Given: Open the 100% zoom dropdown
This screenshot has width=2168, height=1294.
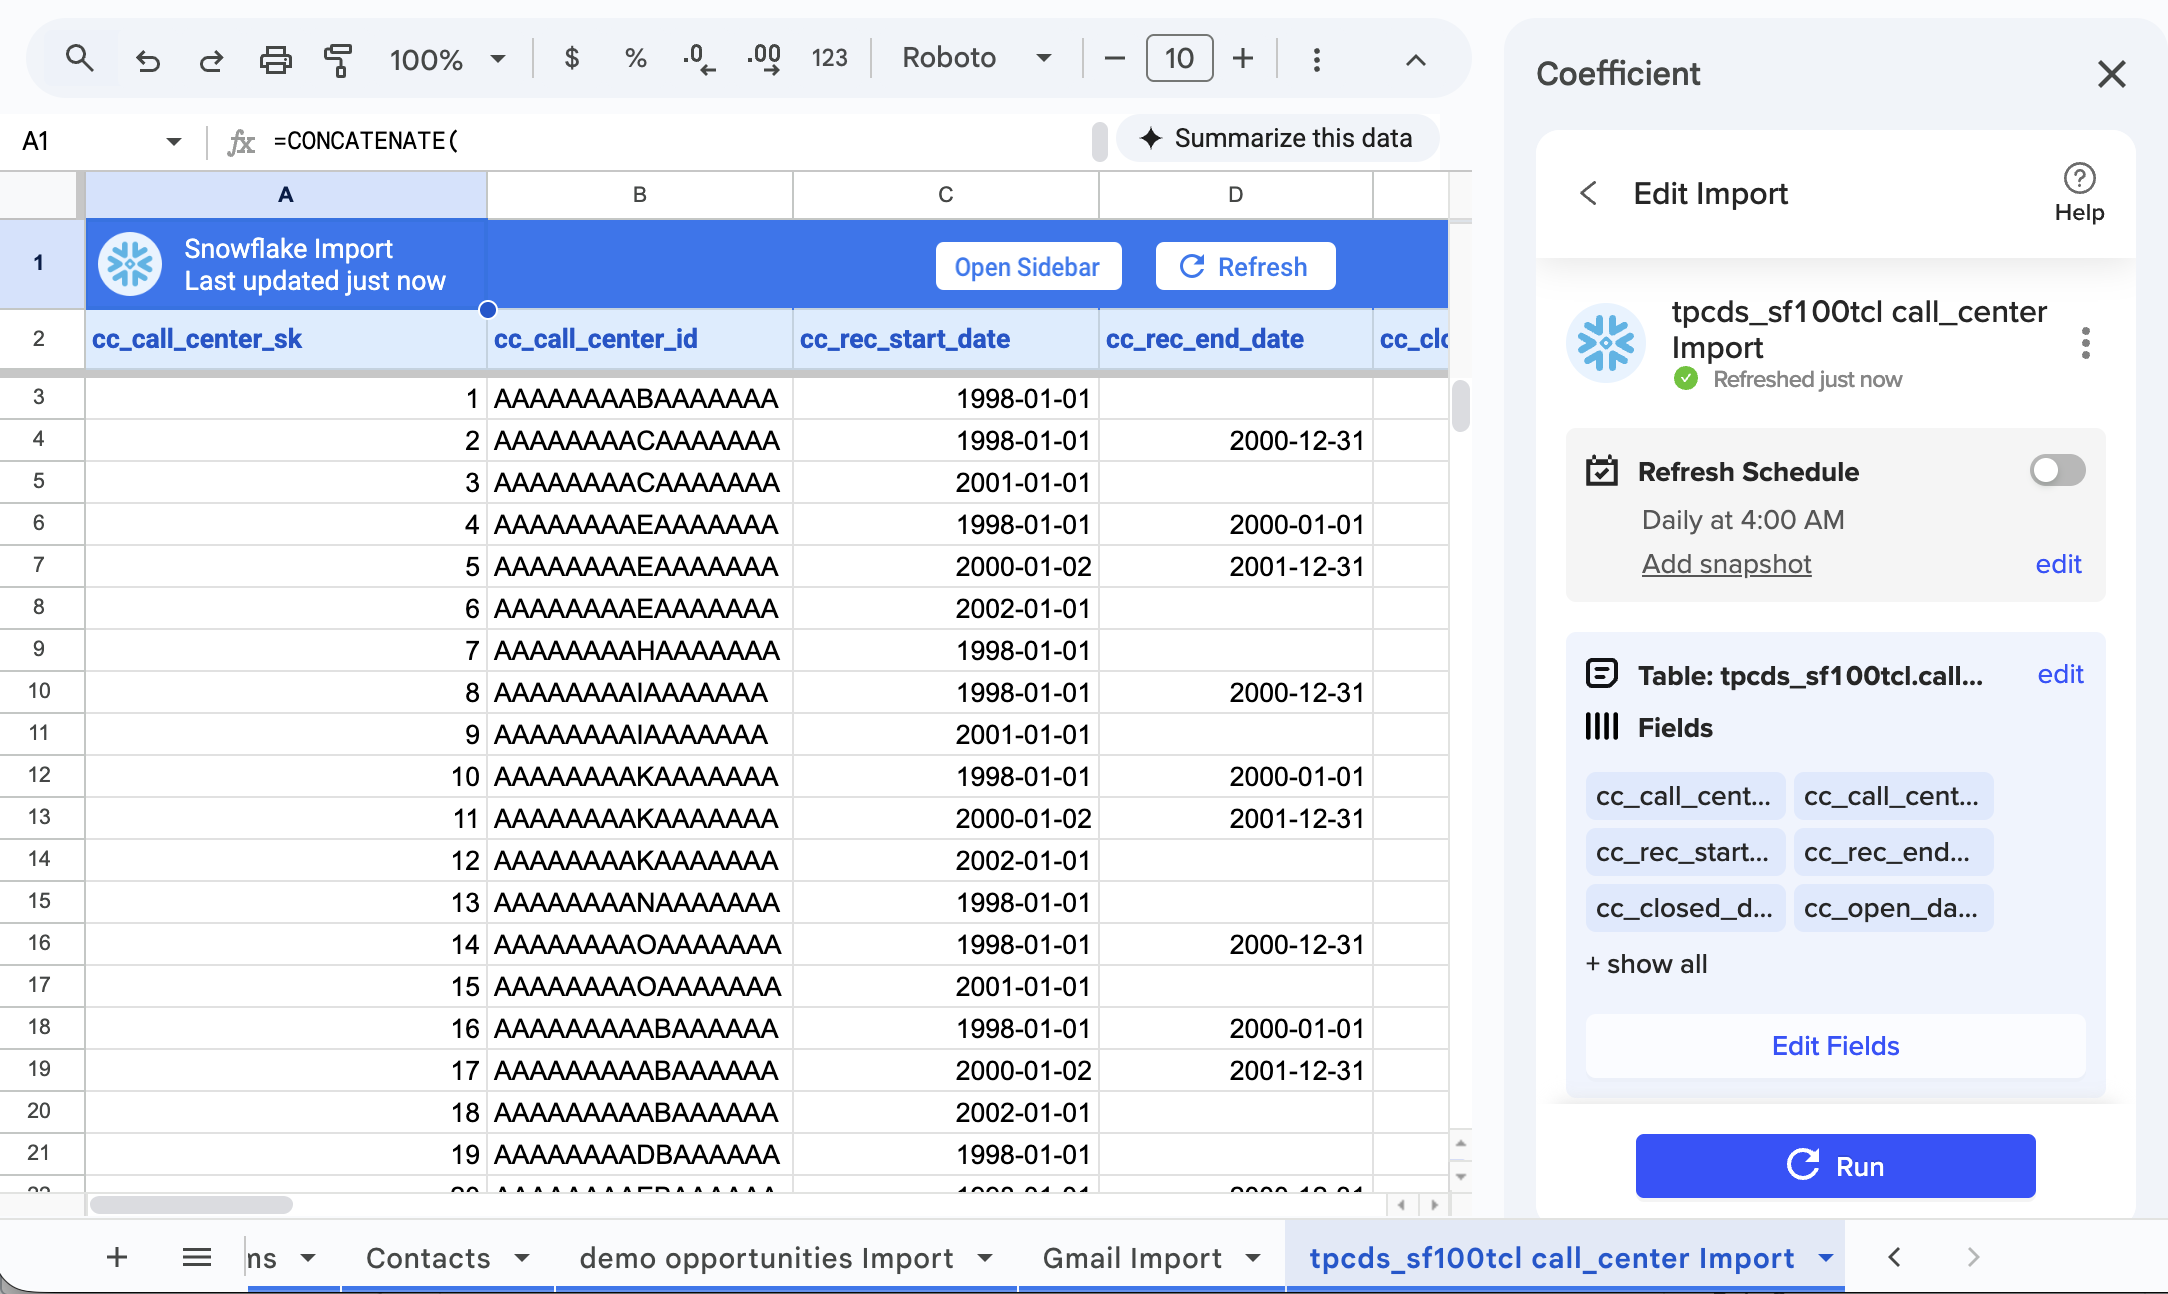Looking at the screenshot, I should tap(447, 59).
